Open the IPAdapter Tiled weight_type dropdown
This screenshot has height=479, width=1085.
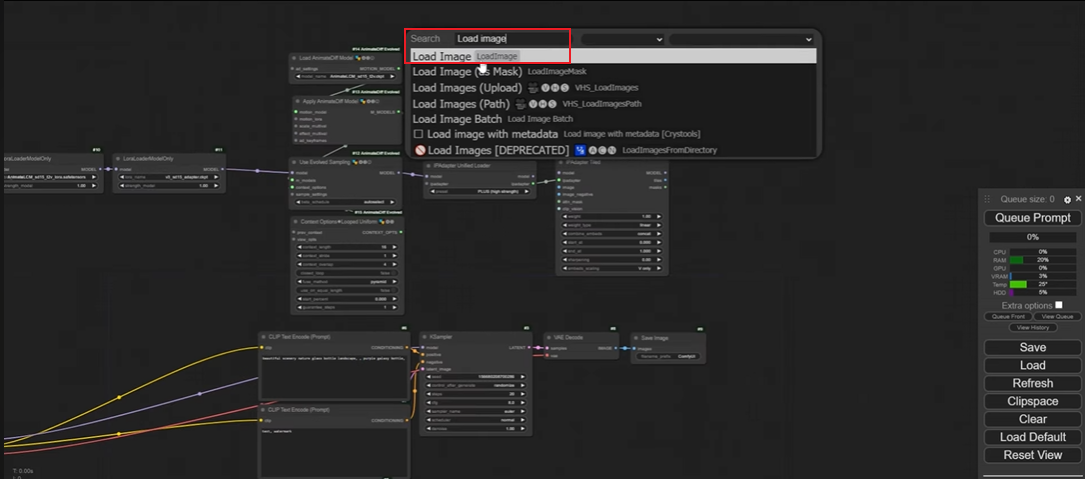pos(612,225)
